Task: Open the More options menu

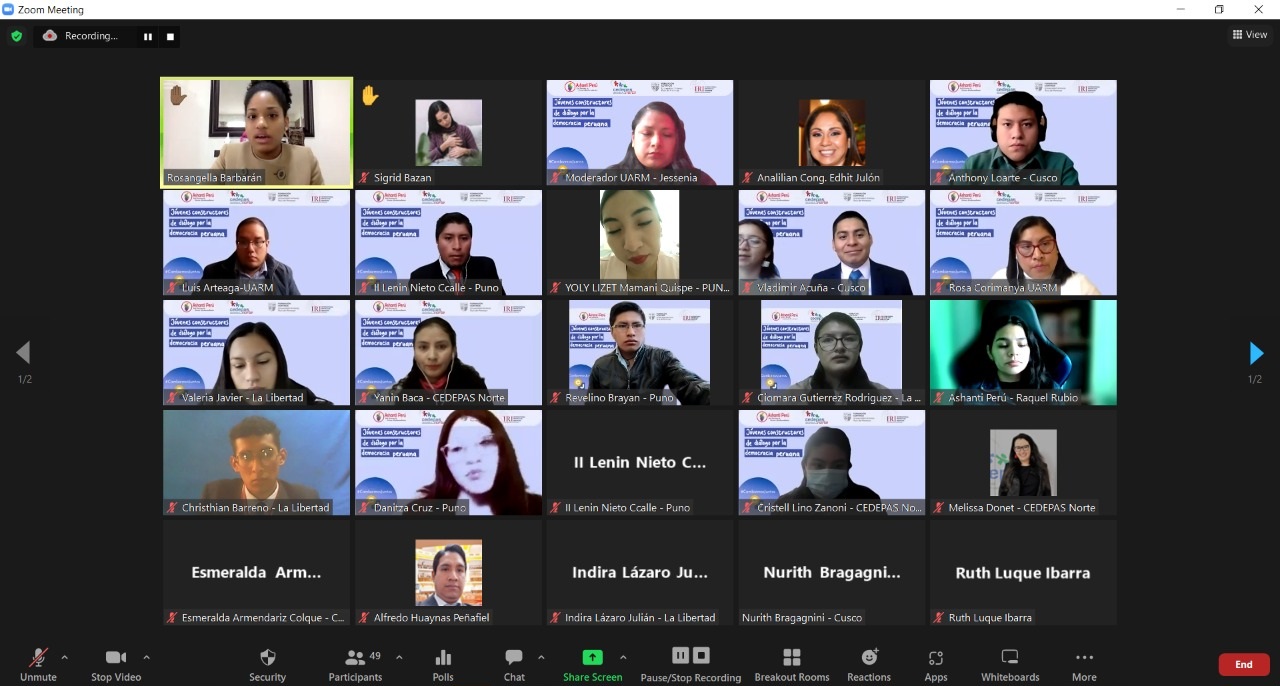Action: (x=1084, y=665)
